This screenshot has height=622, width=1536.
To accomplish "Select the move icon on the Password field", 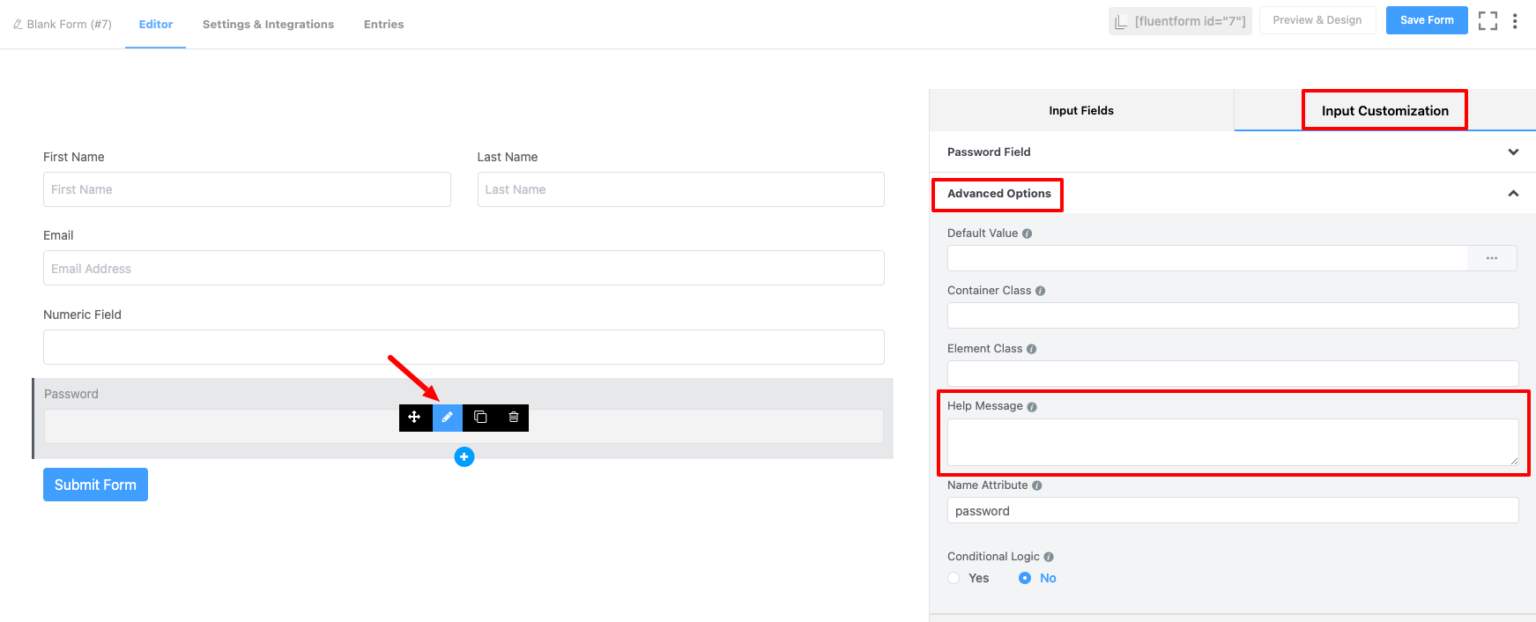I will click(x=415, y=417).
